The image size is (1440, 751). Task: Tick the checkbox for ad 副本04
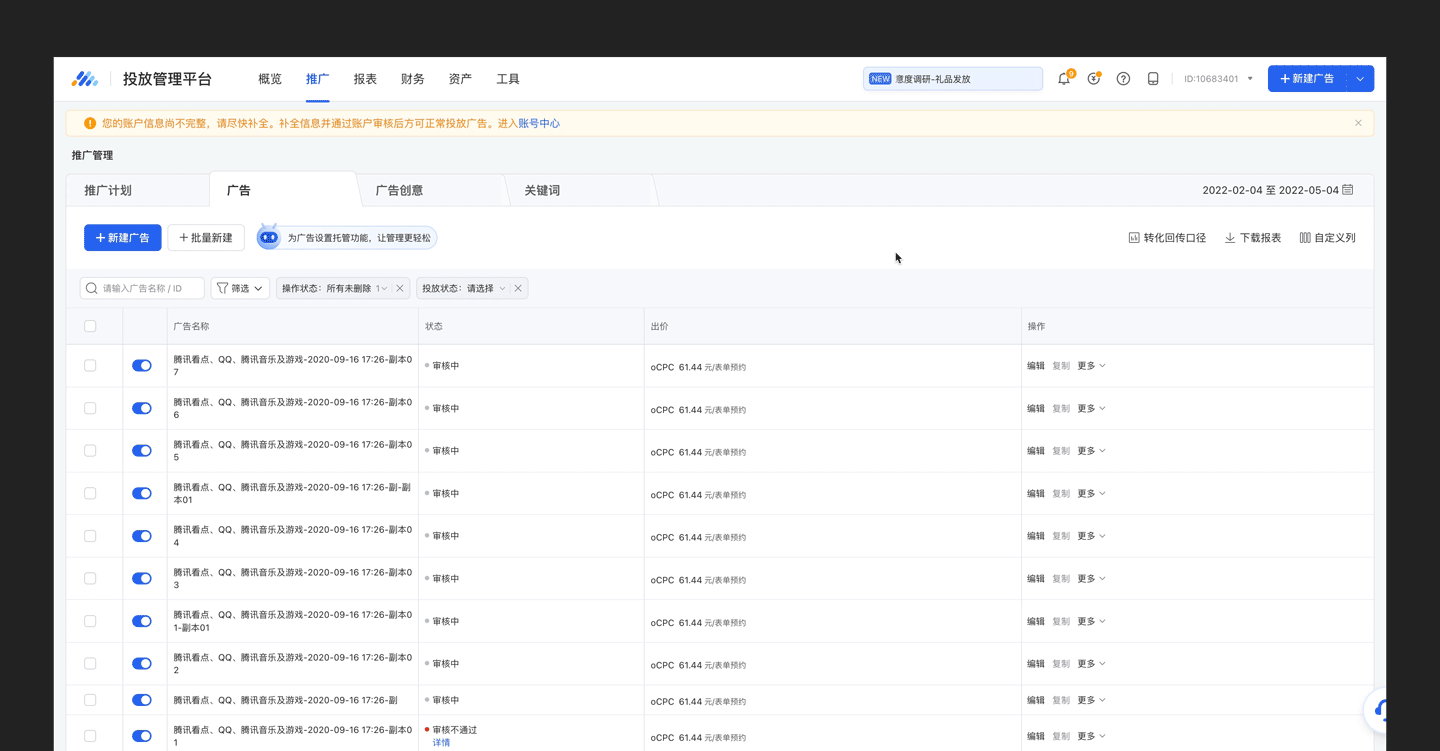(x=90, y=536)
